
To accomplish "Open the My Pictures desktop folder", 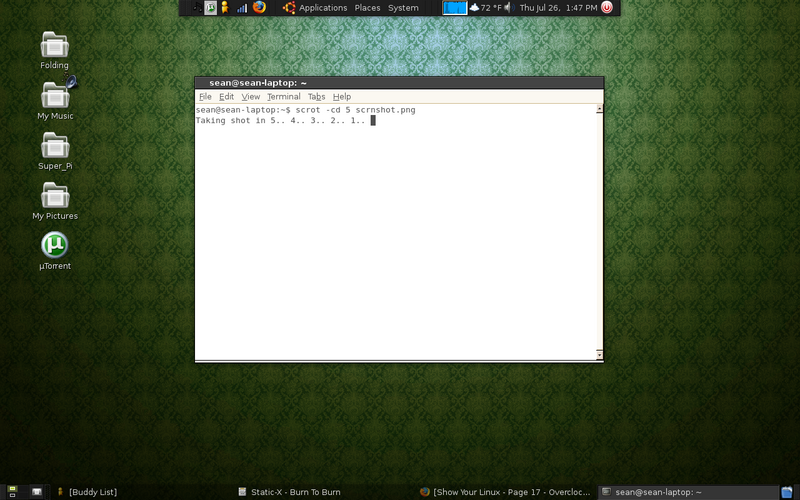I will 55,201.
